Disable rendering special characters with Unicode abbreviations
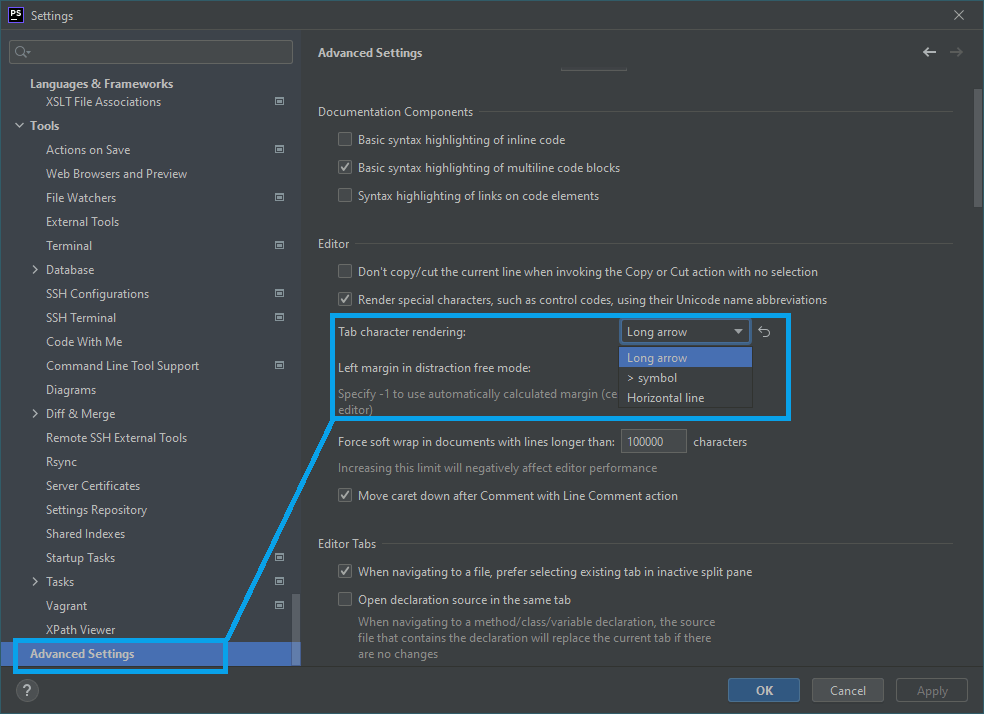984x714 pixels. [x=344, y=299]
